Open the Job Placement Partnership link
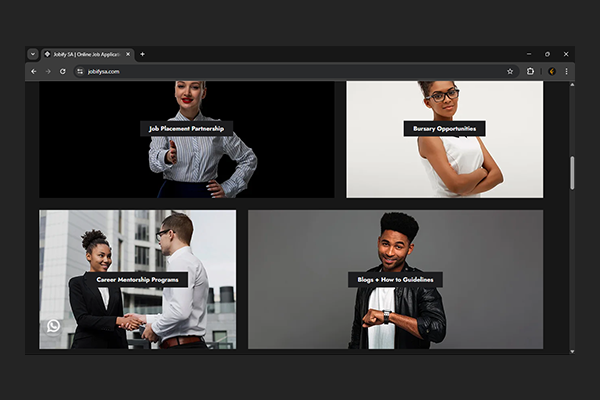Screen dimensions: 600x400 (186, 129)
